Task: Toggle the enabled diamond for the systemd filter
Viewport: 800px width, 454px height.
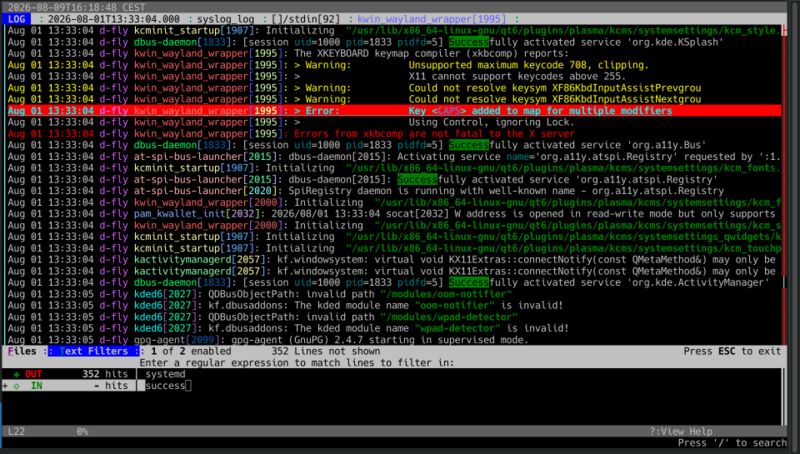Action: click(17, 374)
